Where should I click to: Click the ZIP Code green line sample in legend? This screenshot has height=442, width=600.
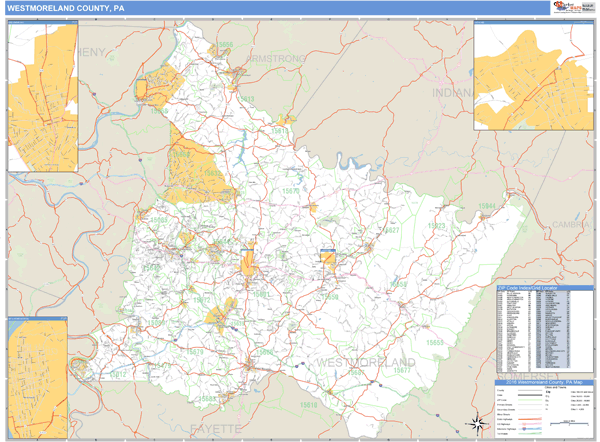click(530, 400)
